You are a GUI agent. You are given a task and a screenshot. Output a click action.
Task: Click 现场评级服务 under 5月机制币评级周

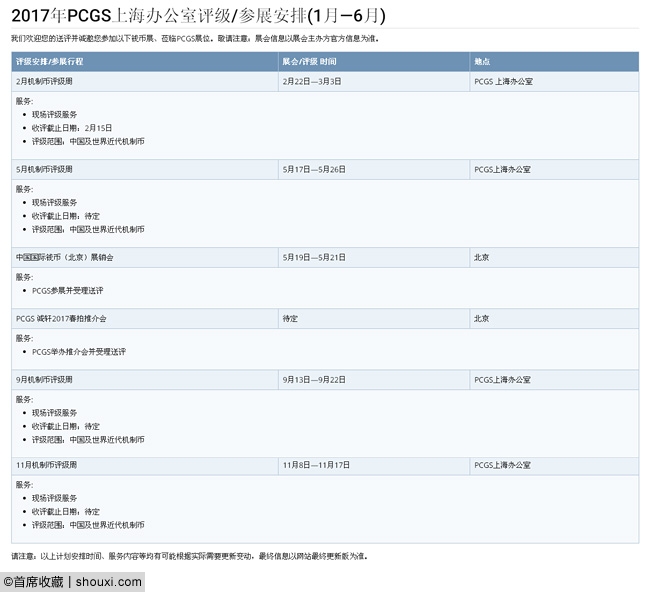54,202
